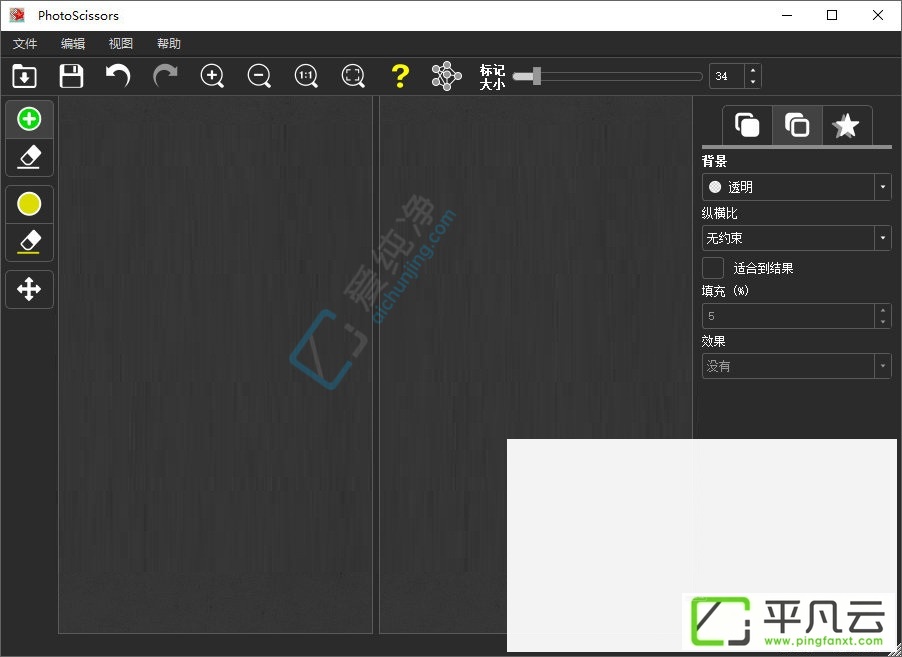Select the move pan tool
902x657 pixels.
[29, 289]
